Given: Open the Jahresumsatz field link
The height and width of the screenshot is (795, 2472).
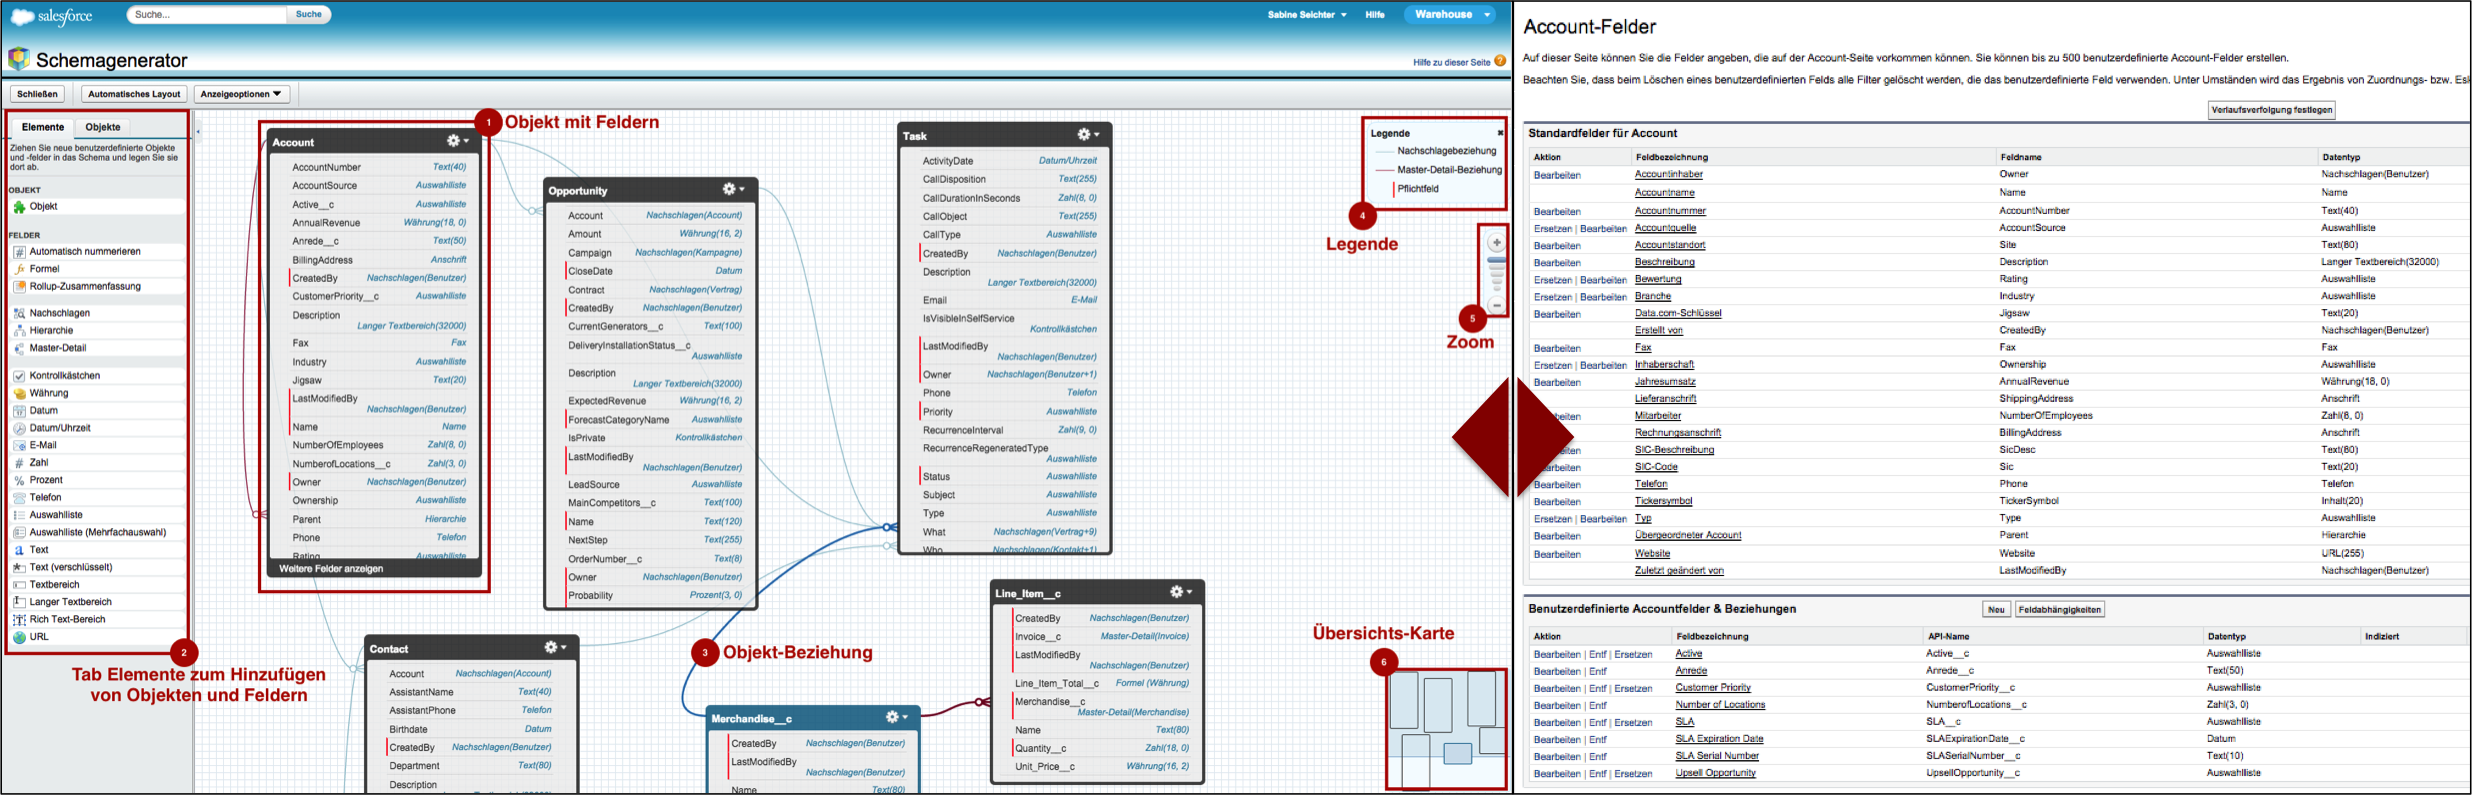Looking at the screenshot, I should point(1665,381).
